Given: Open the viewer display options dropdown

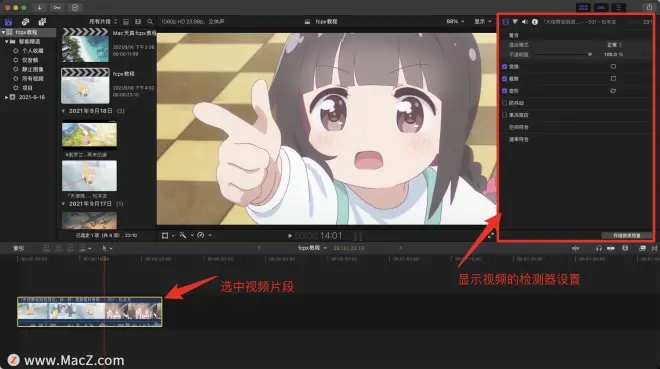Looking at the screenshot, I should 483,21.
